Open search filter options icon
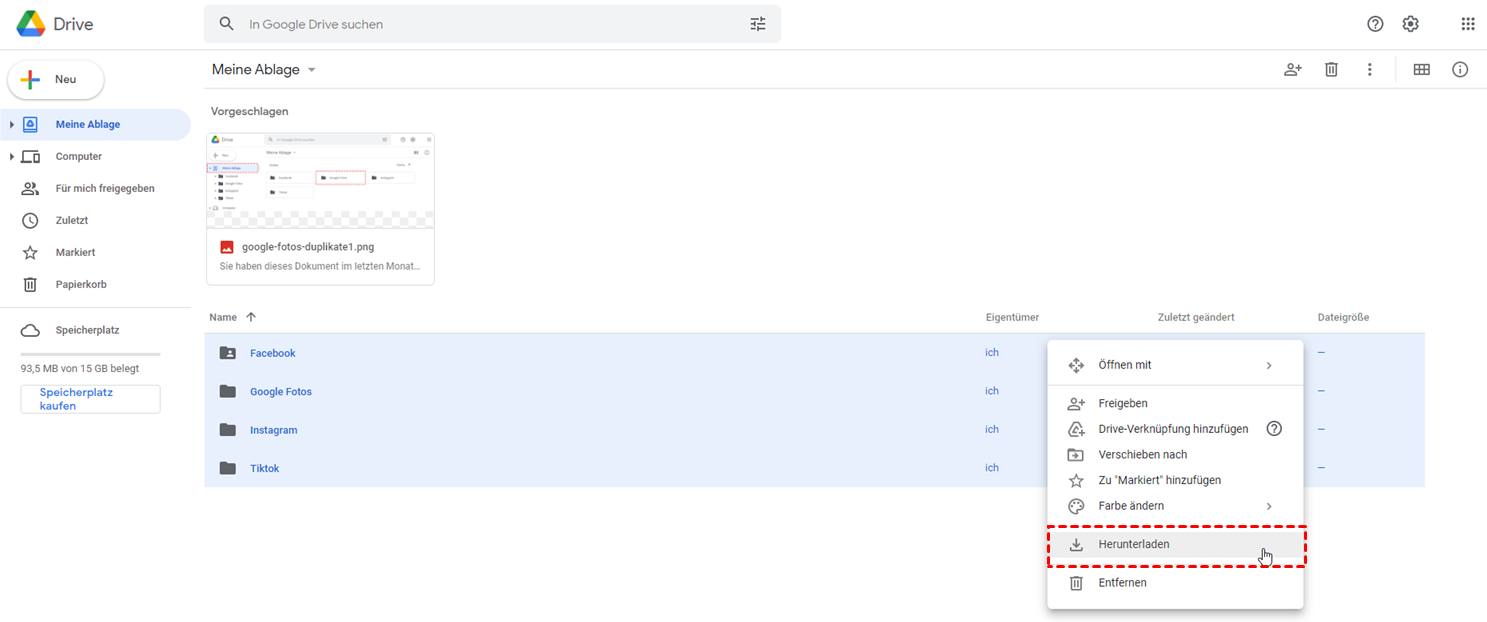Screen dimensions: 1487x622 pos(758,24)
